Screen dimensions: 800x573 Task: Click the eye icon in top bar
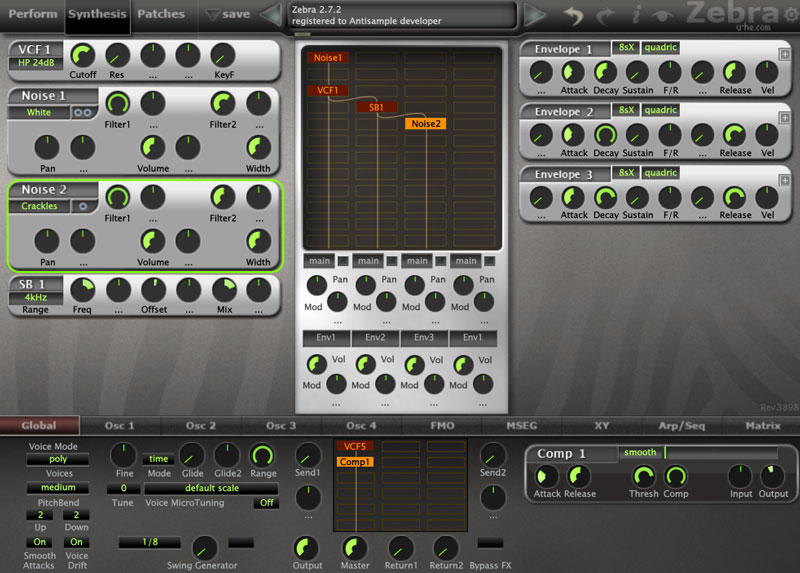(x=662, y=16)
